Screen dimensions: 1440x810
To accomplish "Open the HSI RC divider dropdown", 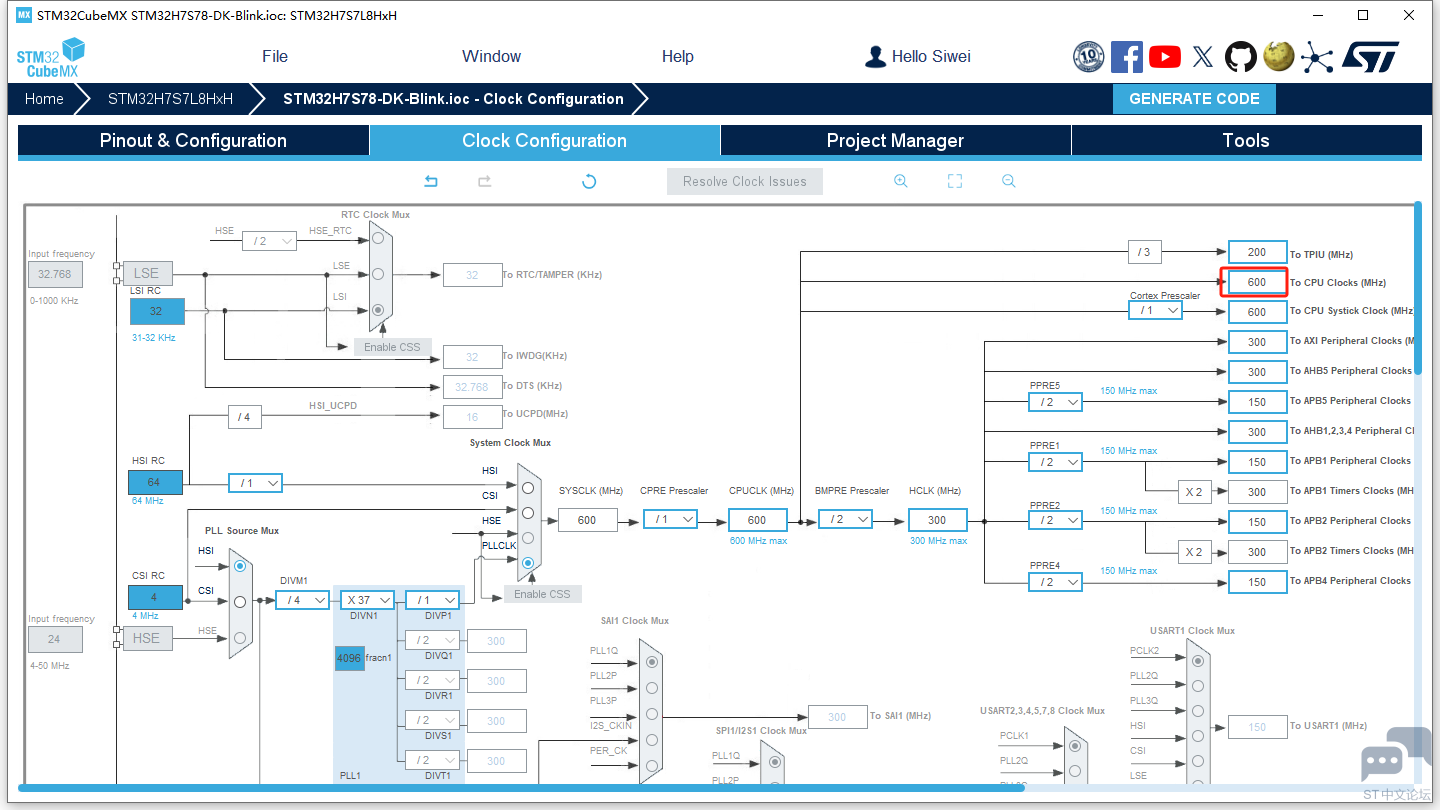I will 255,483.
